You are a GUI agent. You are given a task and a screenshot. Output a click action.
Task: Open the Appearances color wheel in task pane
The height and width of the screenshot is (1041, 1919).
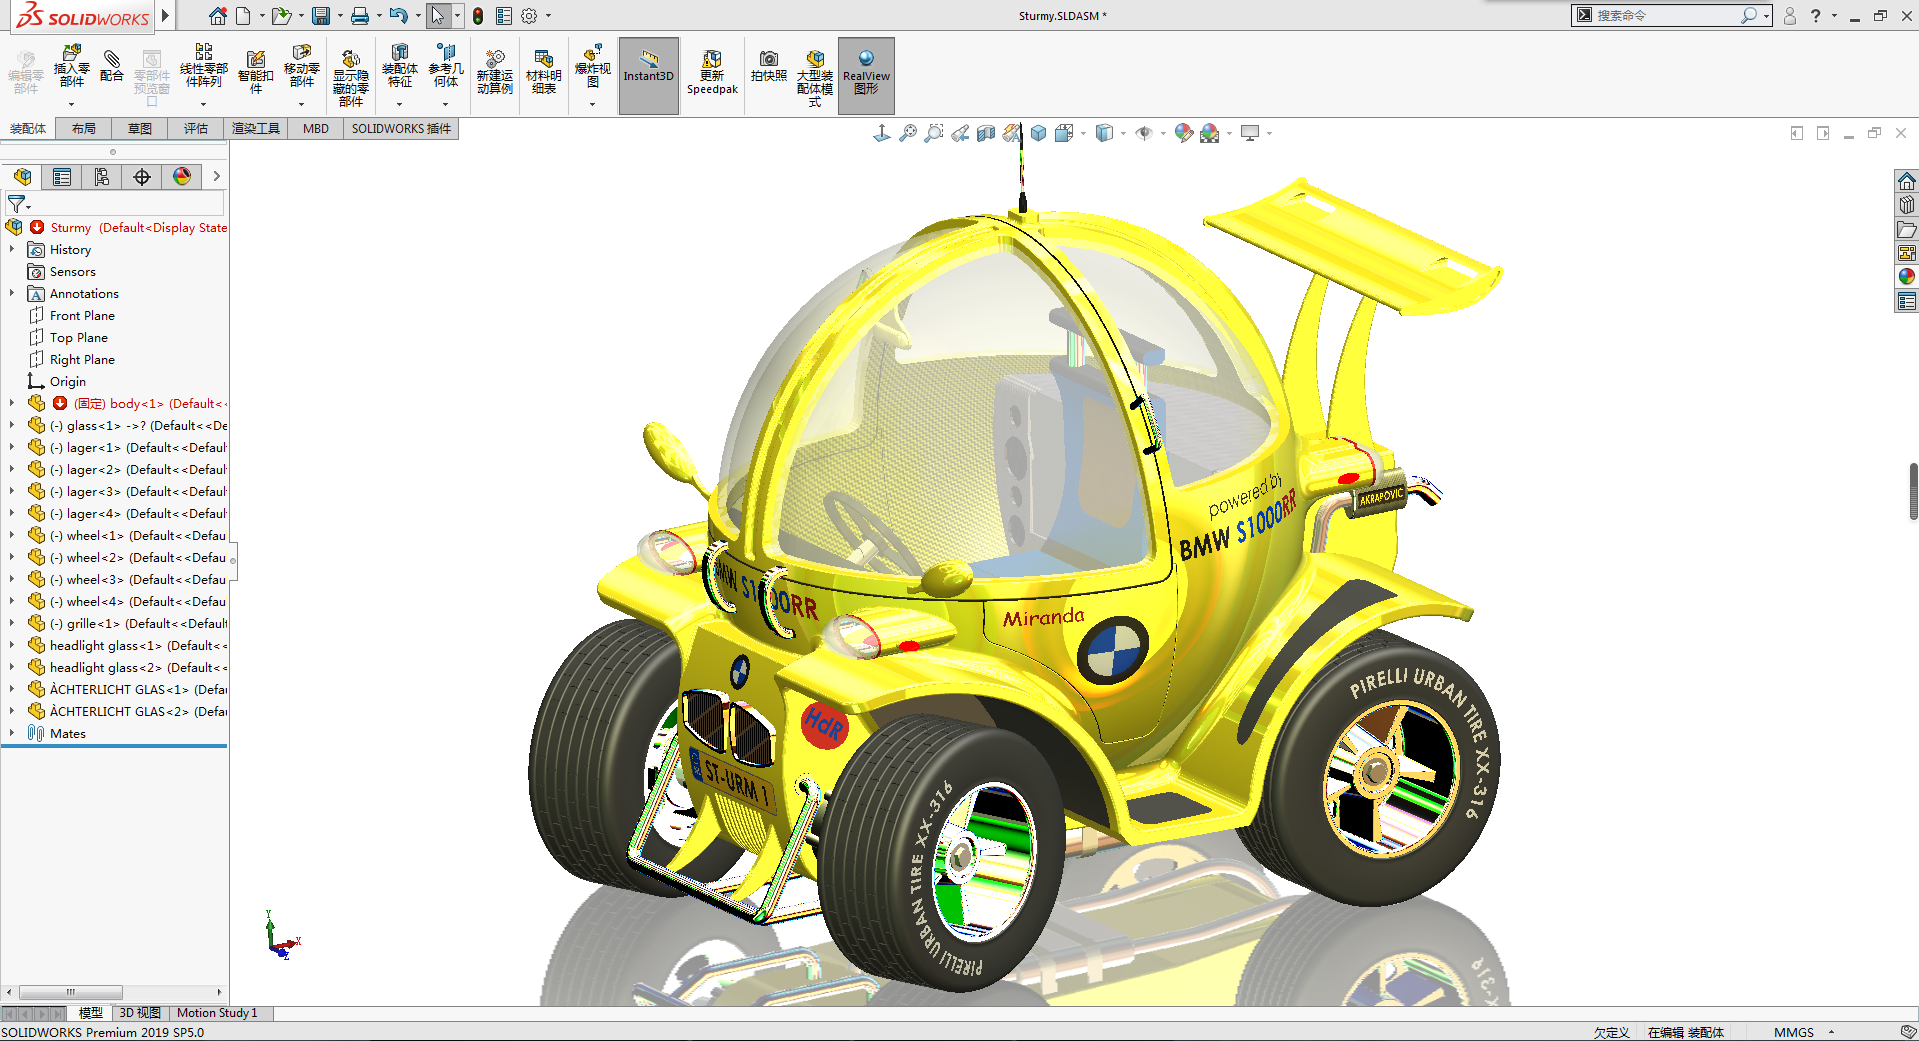coord(1906,276)
